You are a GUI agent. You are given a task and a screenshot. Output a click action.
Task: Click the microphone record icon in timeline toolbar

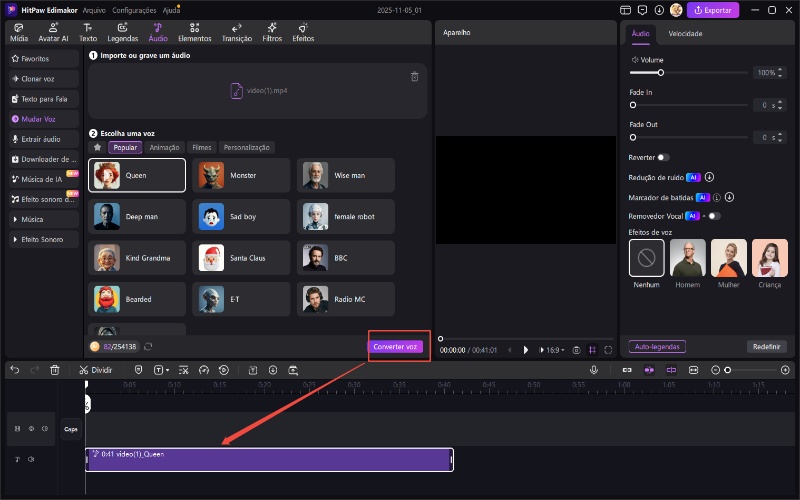pyautogui.click(x=594, y=370)
